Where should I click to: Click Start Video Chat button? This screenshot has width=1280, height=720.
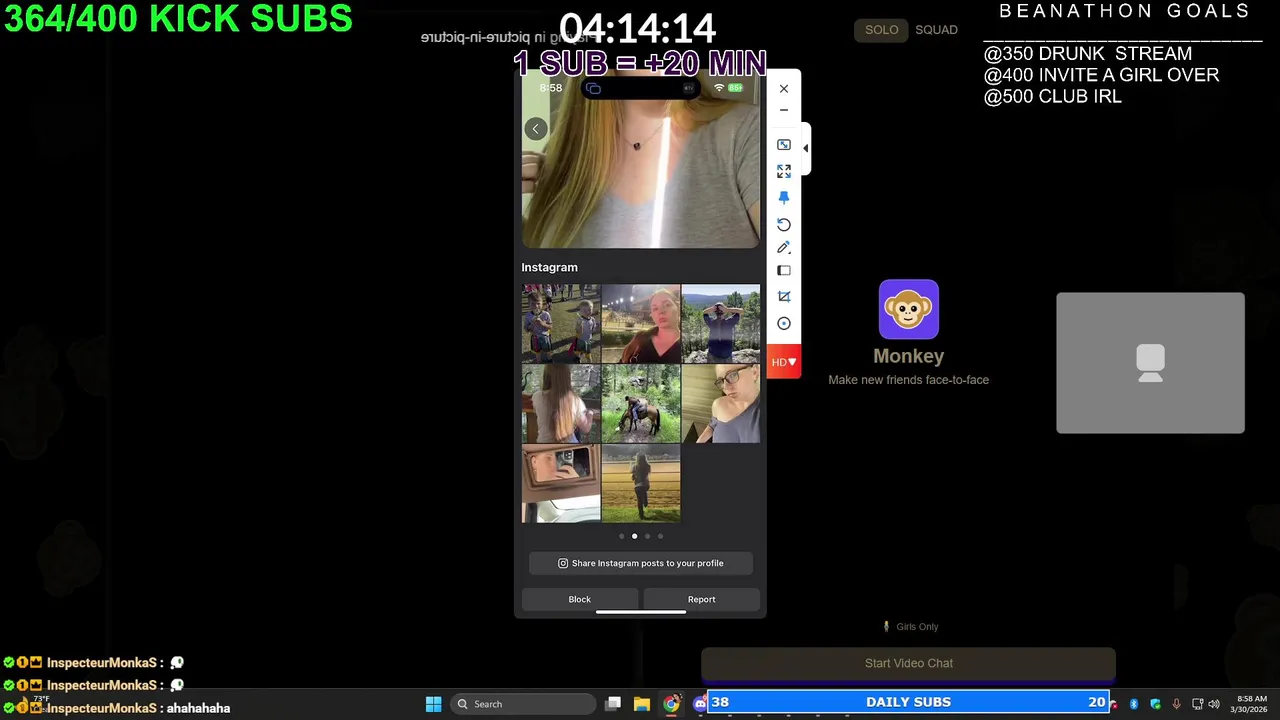pos(908,663)
